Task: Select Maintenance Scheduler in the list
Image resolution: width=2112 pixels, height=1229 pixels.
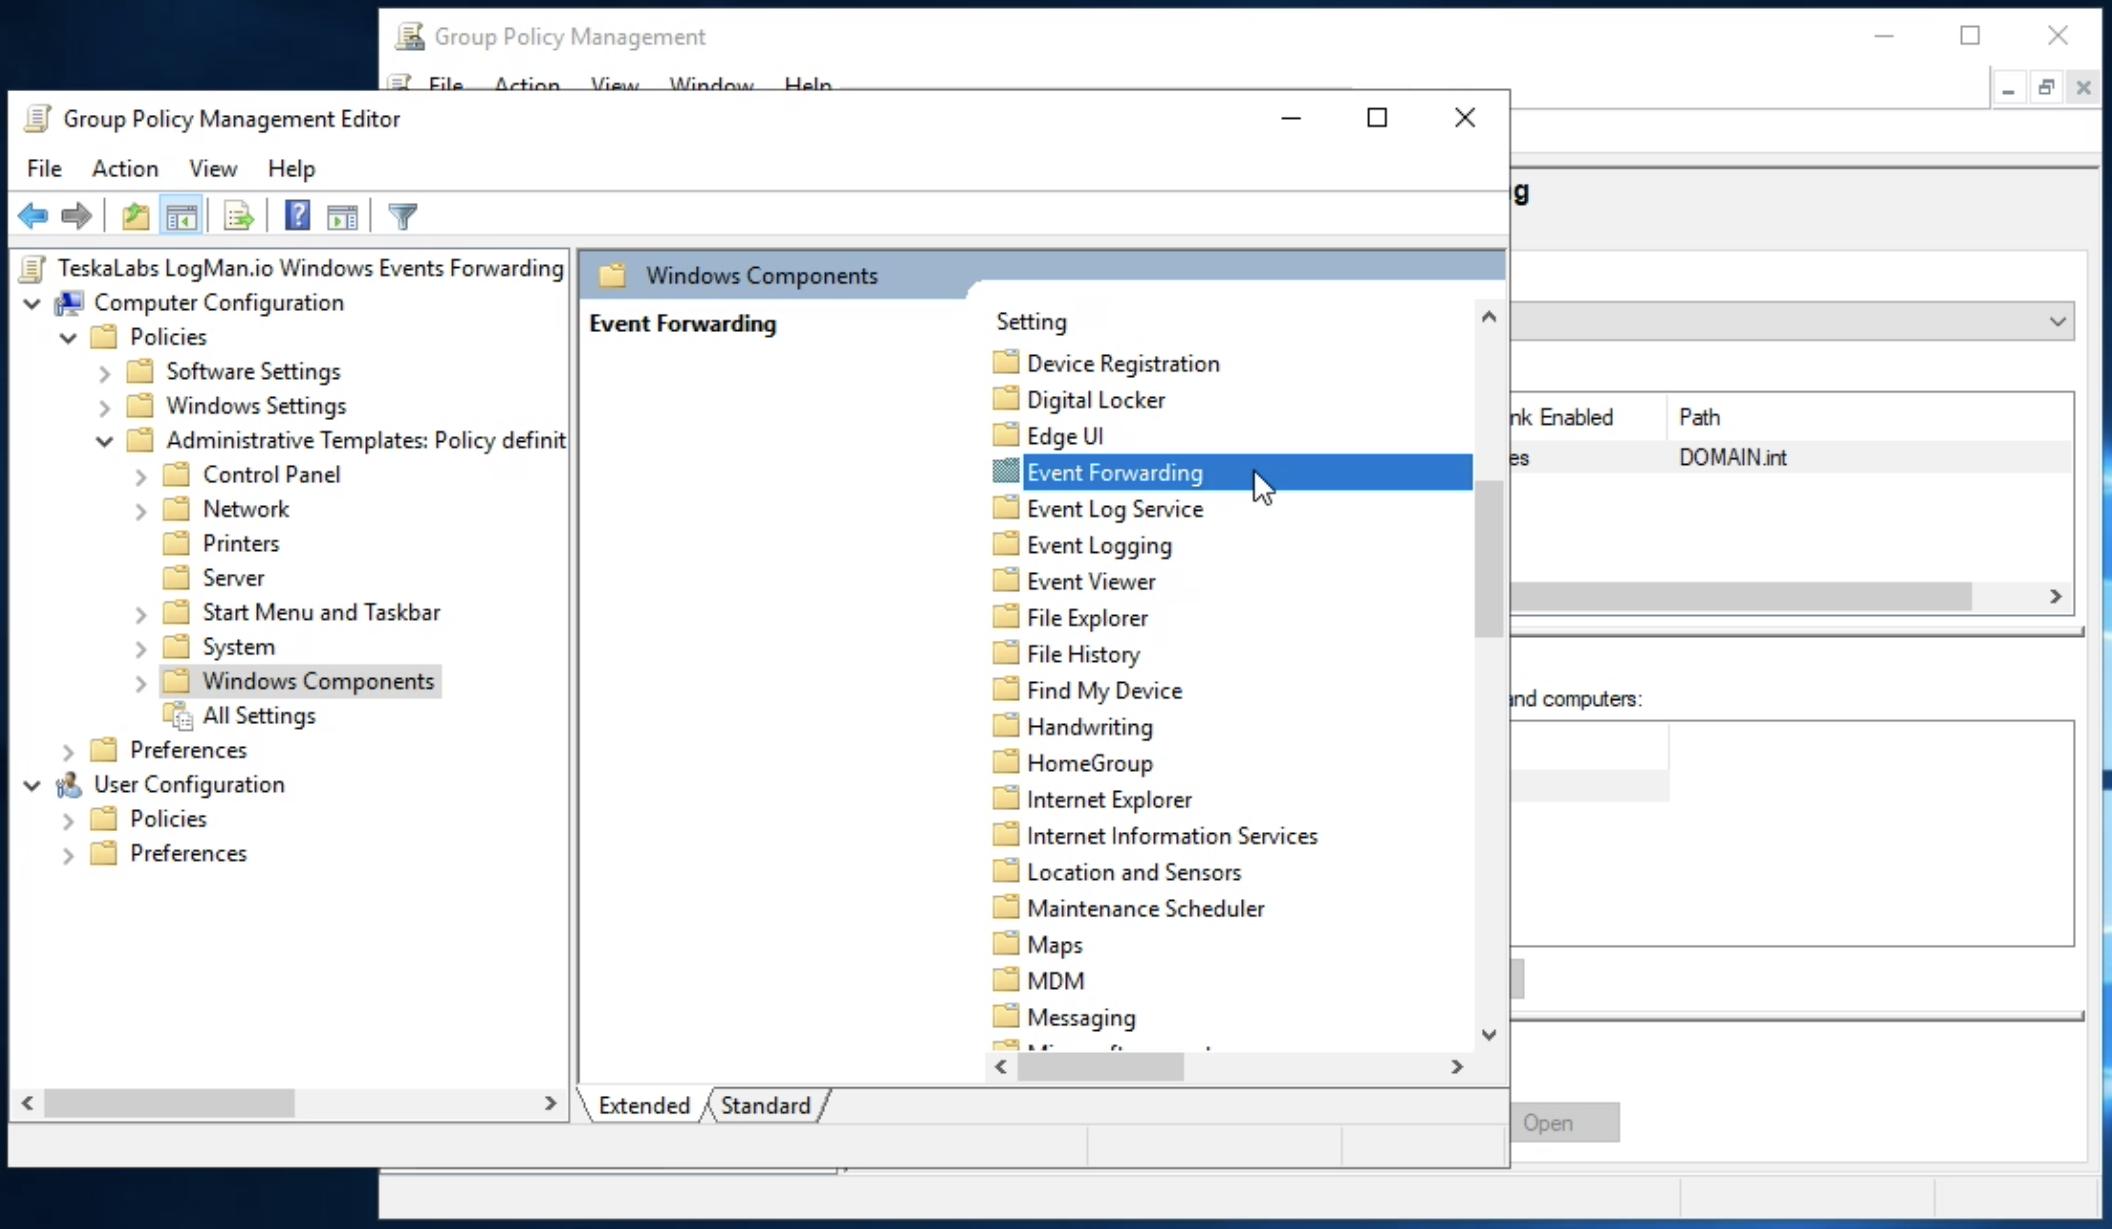Action: 1145,908
